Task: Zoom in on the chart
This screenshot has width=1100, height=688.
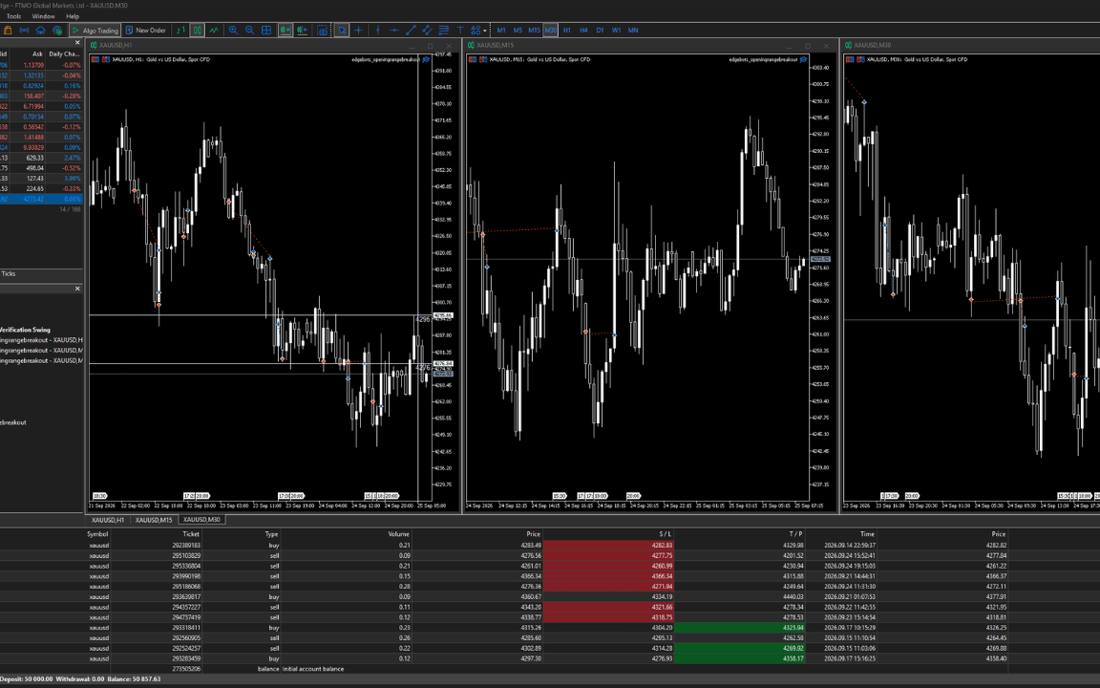Action: click(x=234, y=30)
